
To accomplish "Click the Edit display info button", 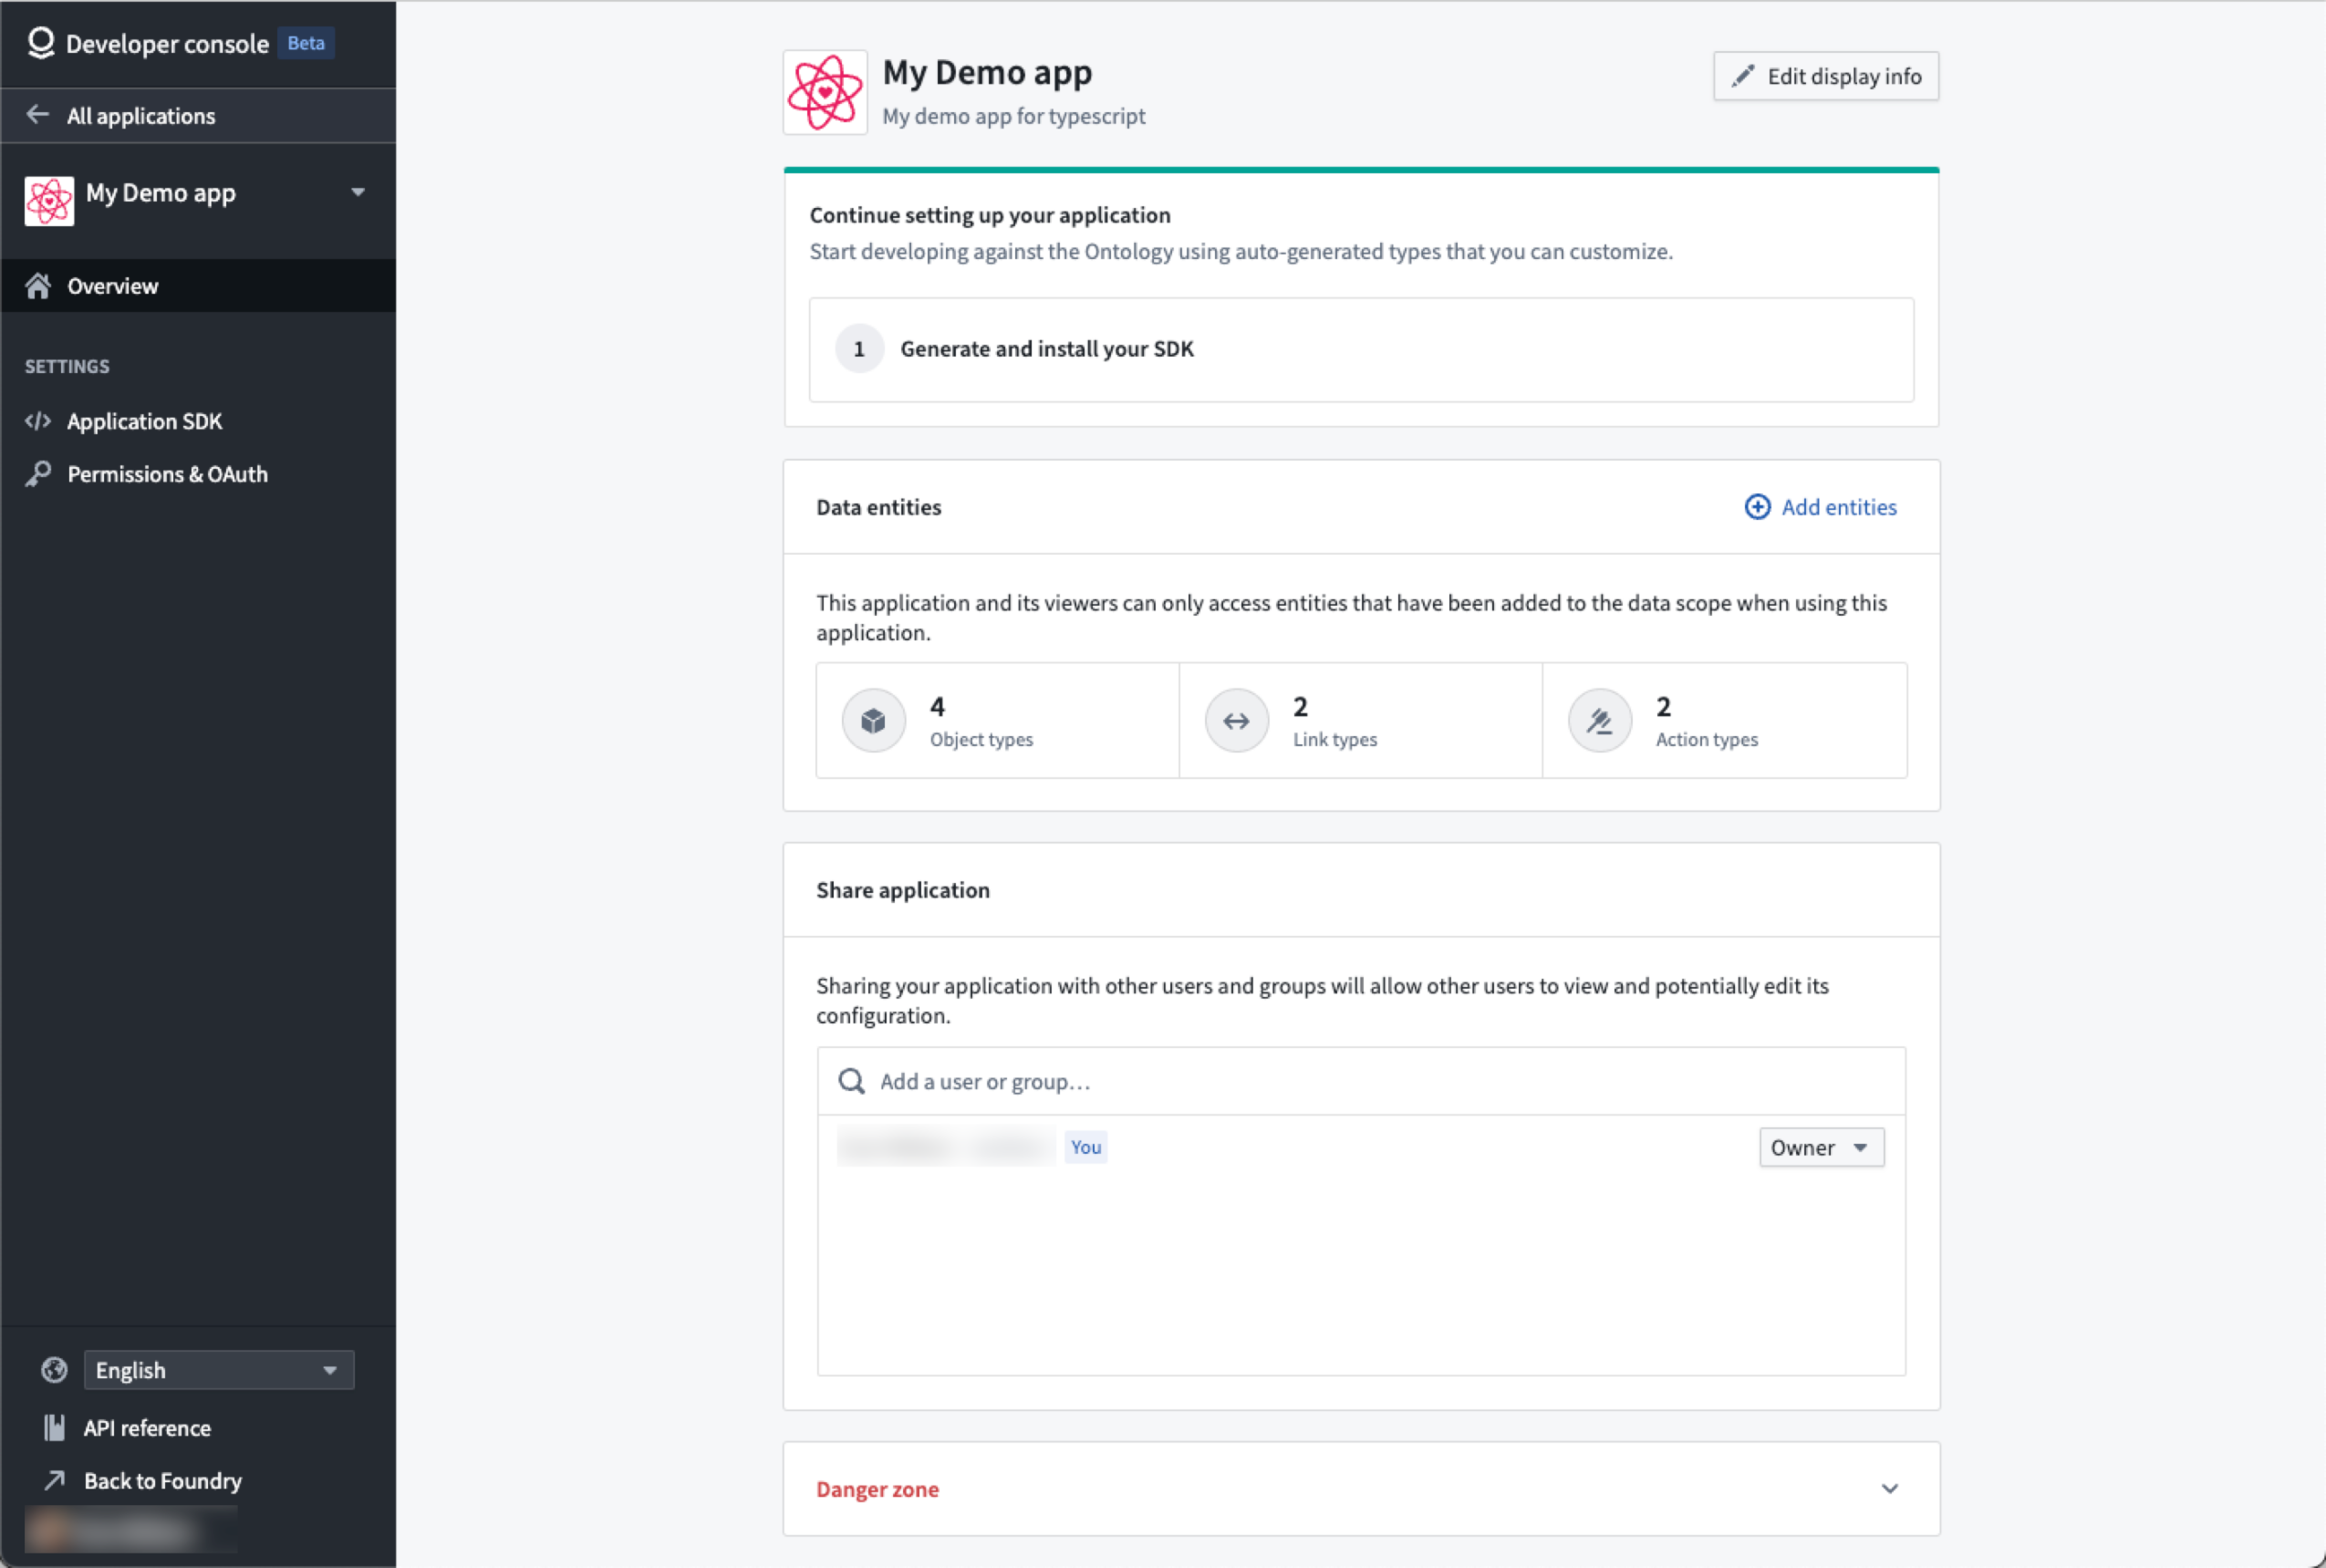I will [x=1825, y=75].
